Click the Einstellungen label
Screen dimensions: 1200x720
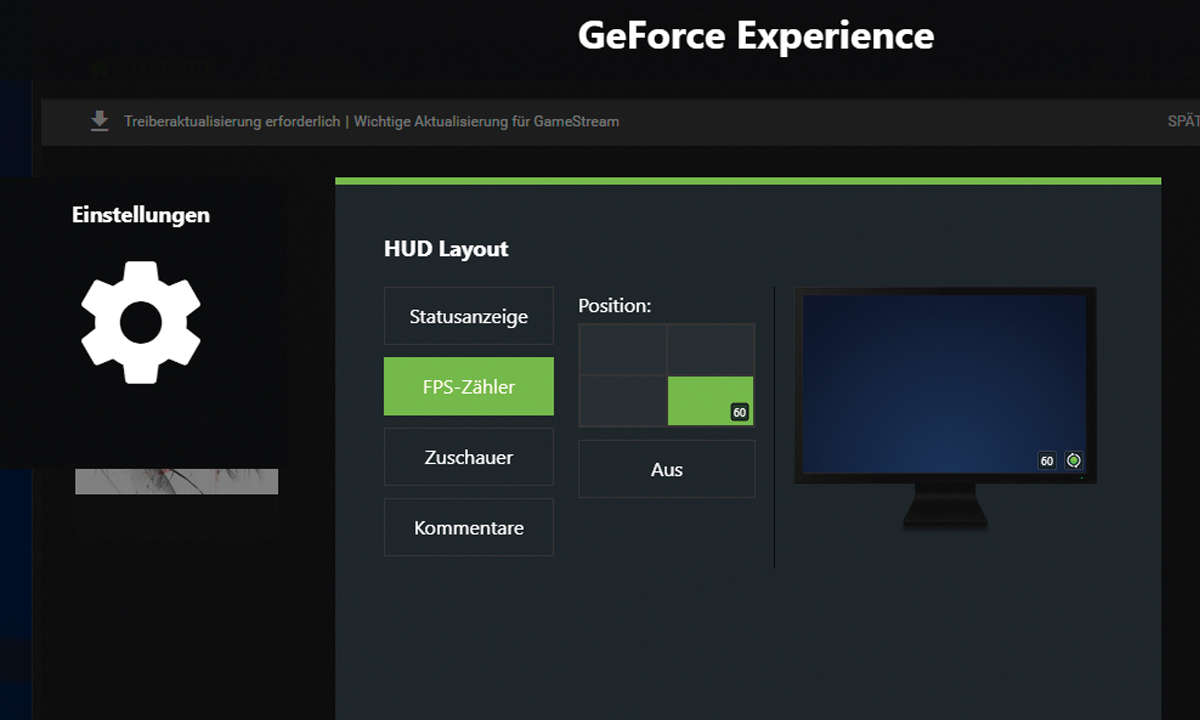141,215
